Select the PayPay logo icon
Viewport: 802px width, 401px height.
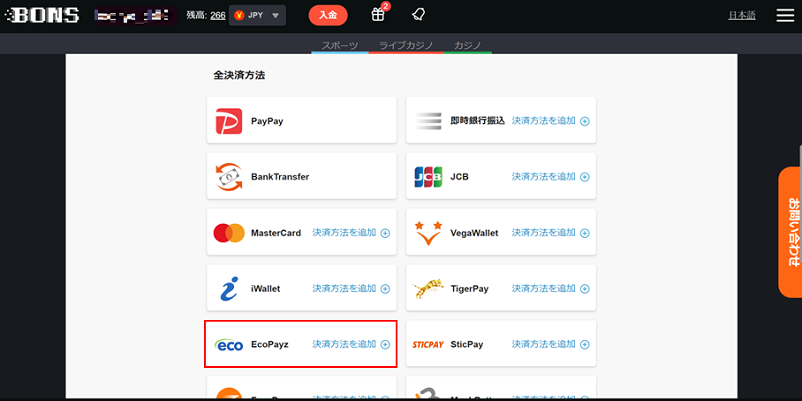pos(229,121)
